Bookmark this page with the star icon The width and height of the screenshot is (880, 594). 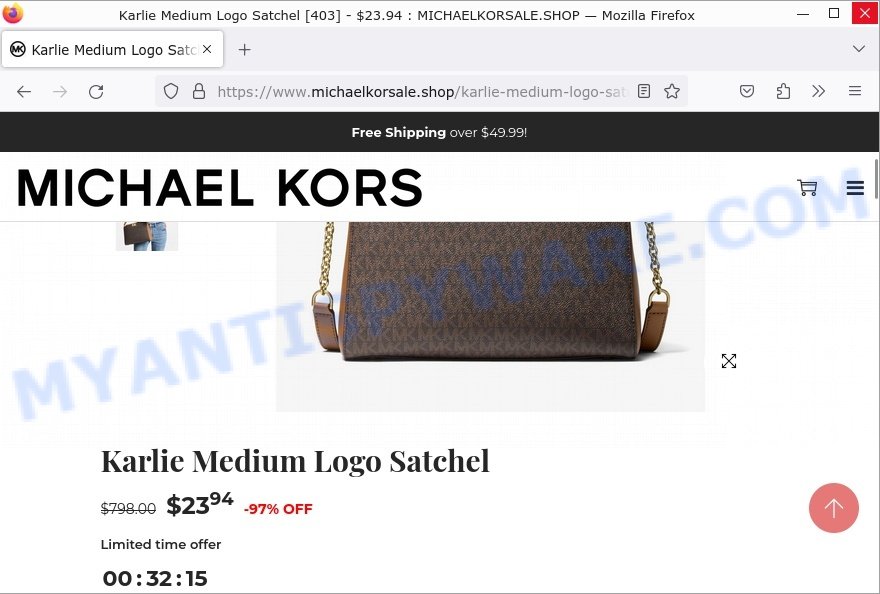[x=672, y=91]
